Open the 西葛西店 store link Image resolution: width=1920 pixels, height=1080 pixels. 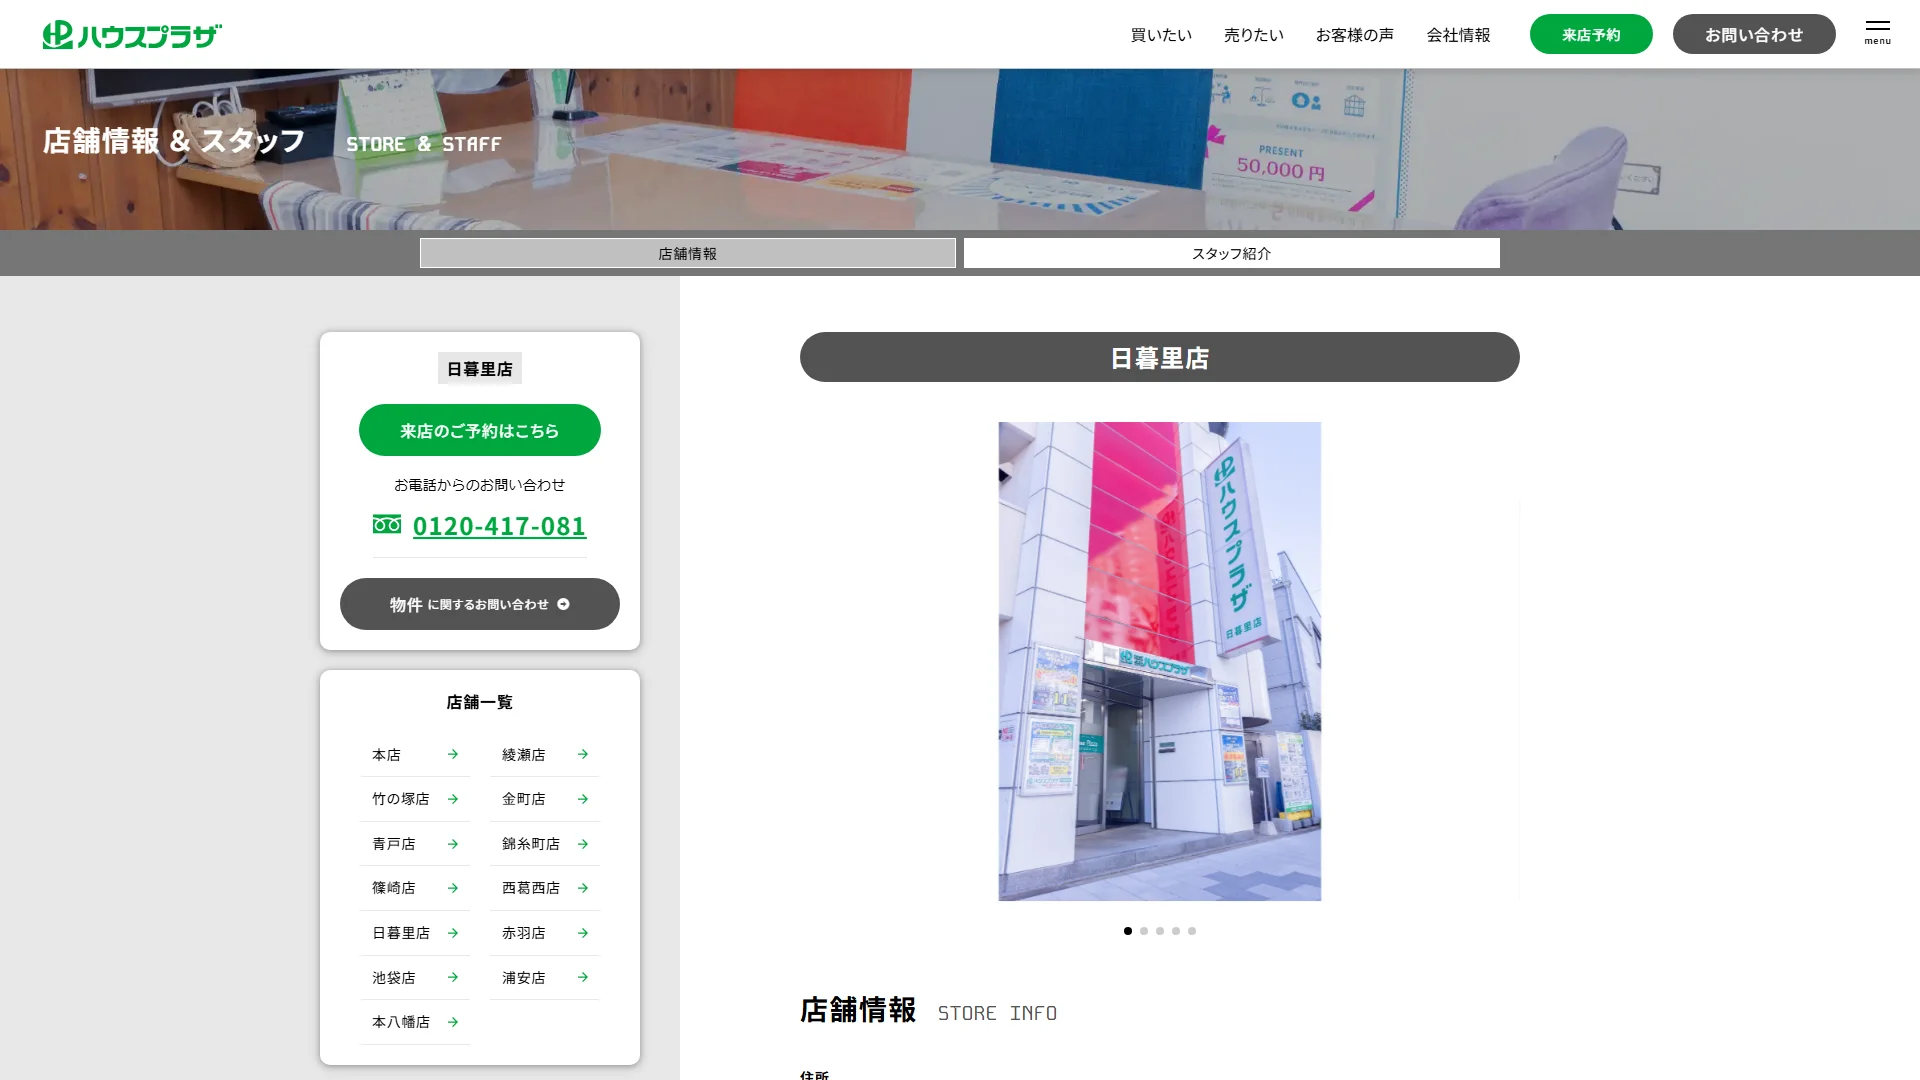click(x=545, y=888)
